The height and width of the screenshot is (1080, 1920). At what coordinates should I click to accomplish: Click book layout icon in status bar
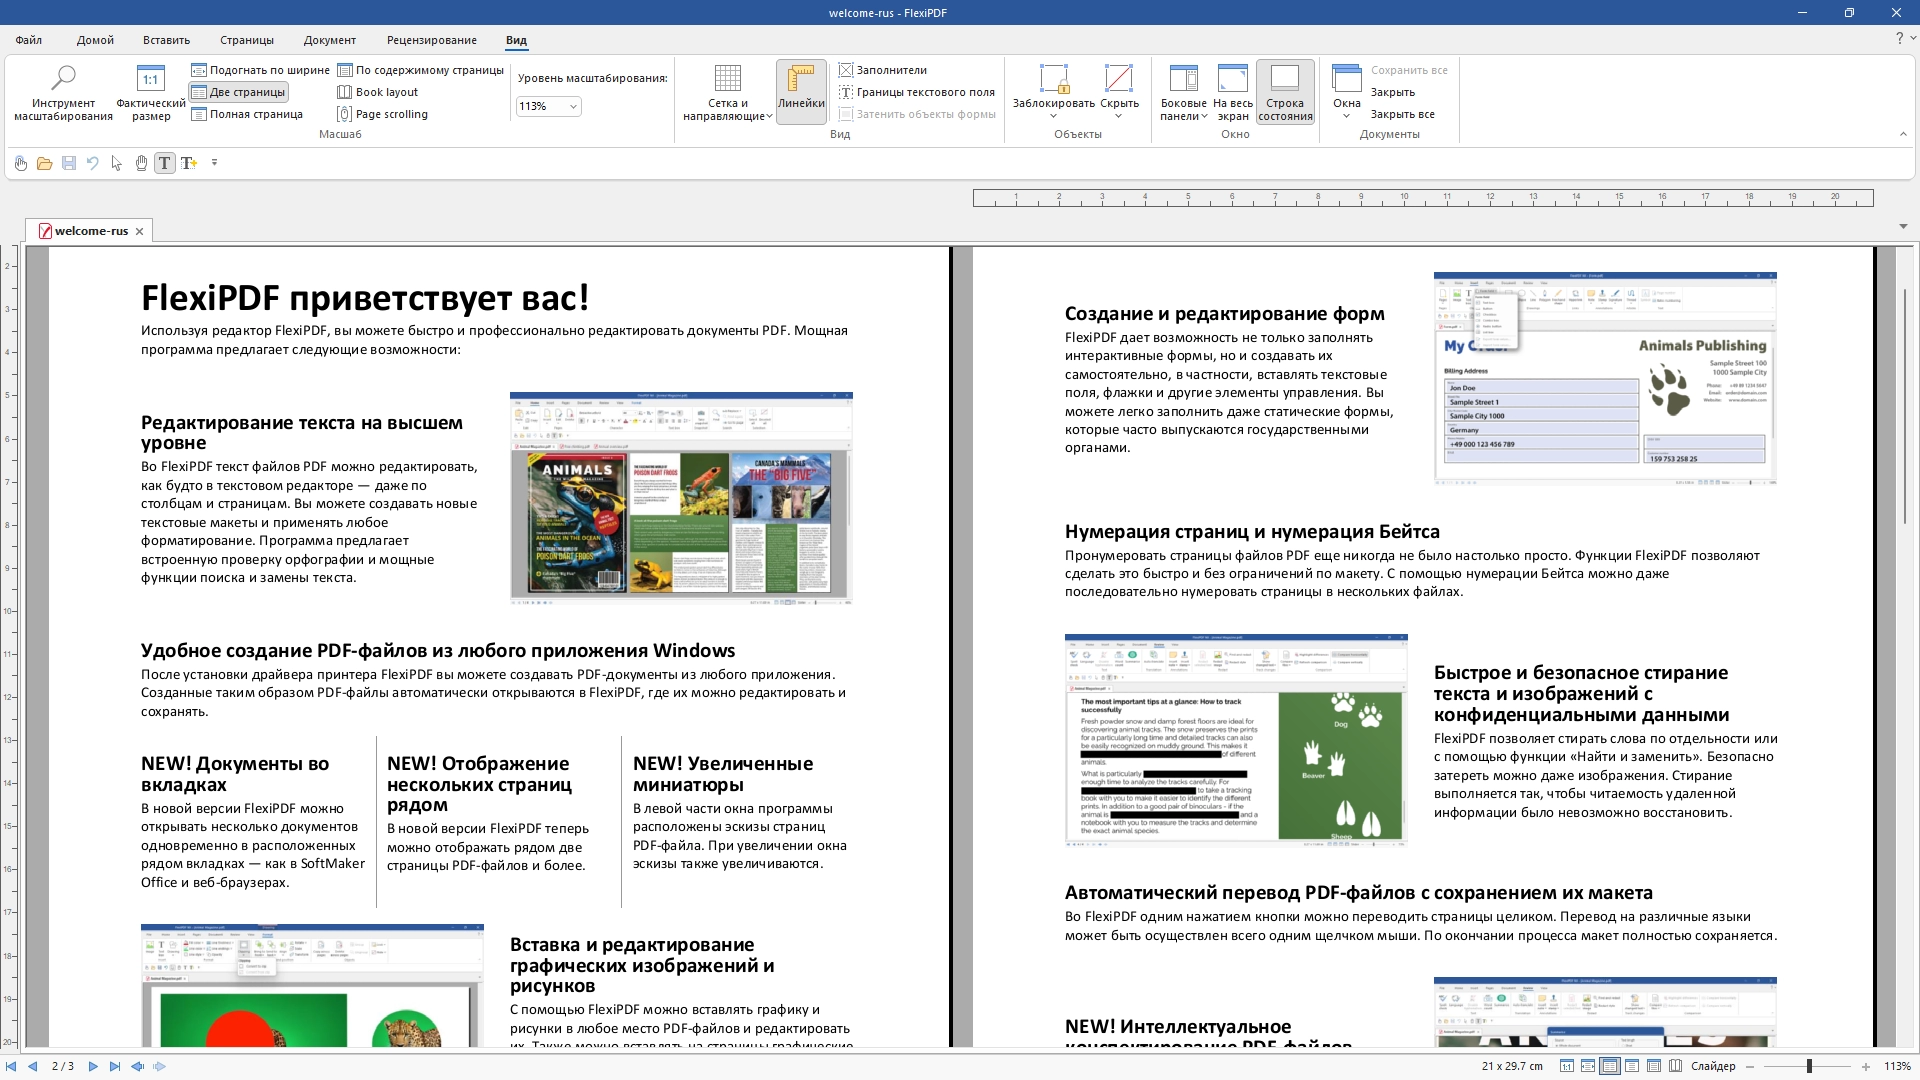click(x=1675, y=1066)
